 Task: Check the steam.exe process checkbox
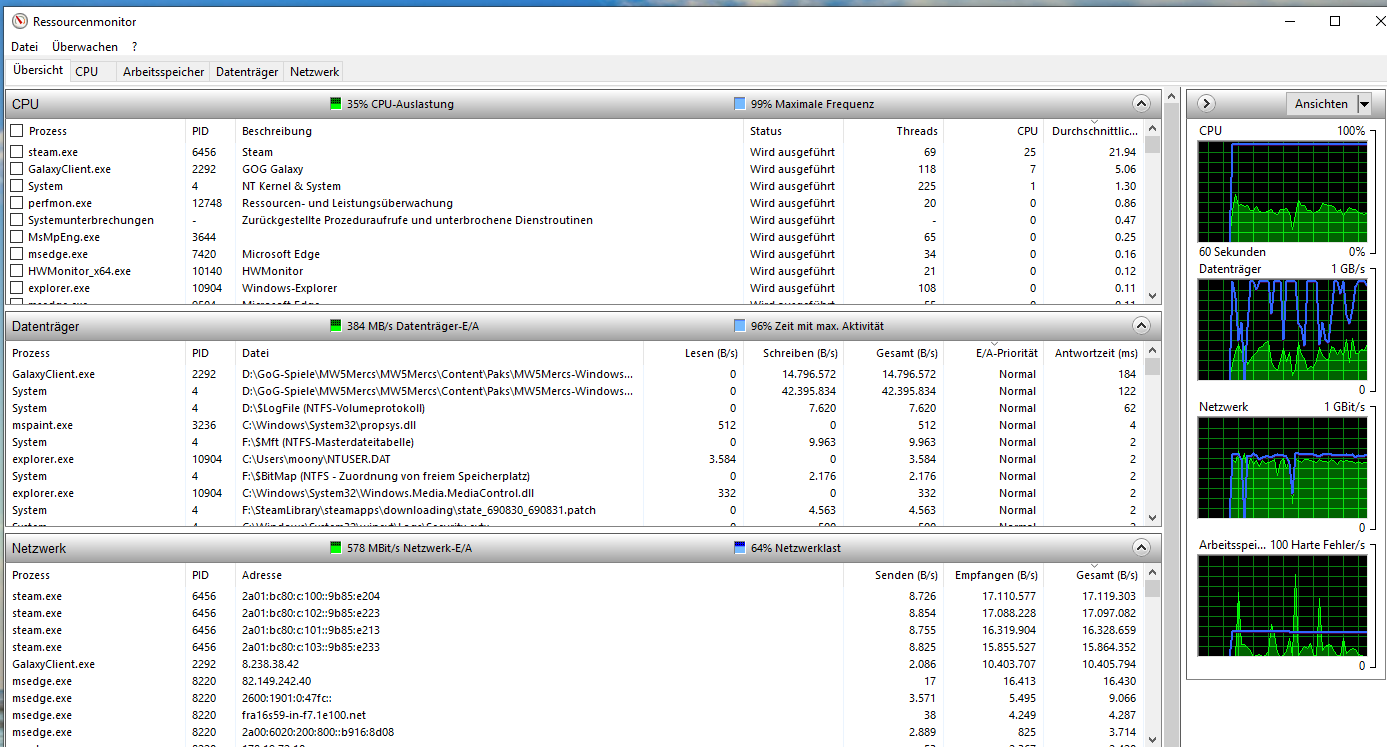coord(17,152)
